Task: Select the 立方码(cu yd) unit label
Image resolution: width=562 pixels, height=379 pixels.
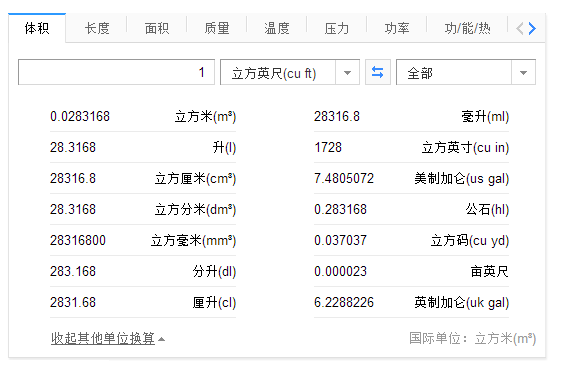Action: pos(470,240)
